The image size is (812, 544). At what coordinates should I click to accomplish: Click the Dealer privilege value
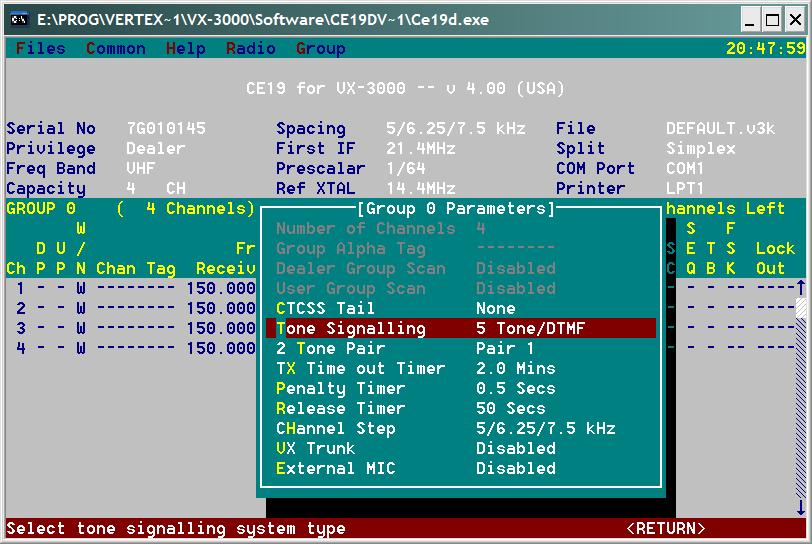pos(155,148)
